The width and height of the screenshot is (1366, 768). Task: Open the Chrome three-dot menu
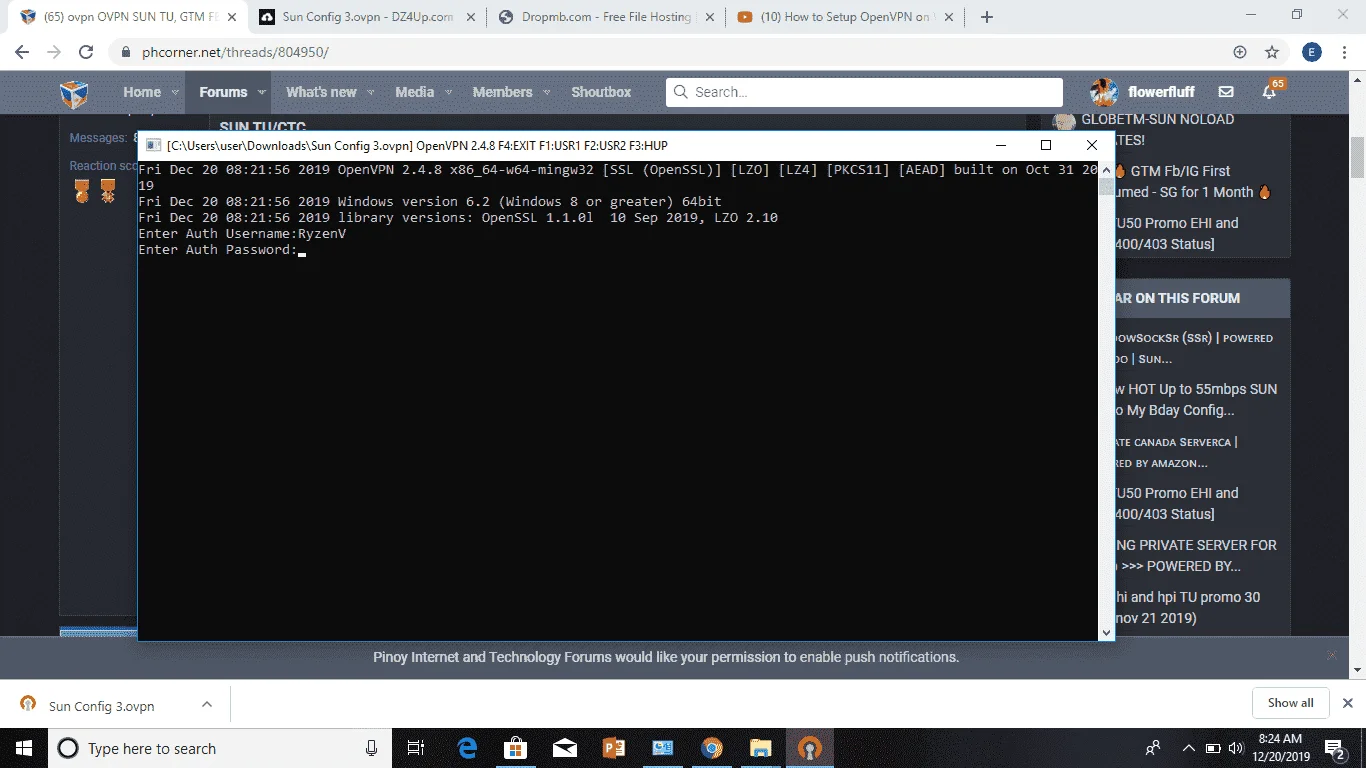pyautogui.click(x=1345, y=52)
